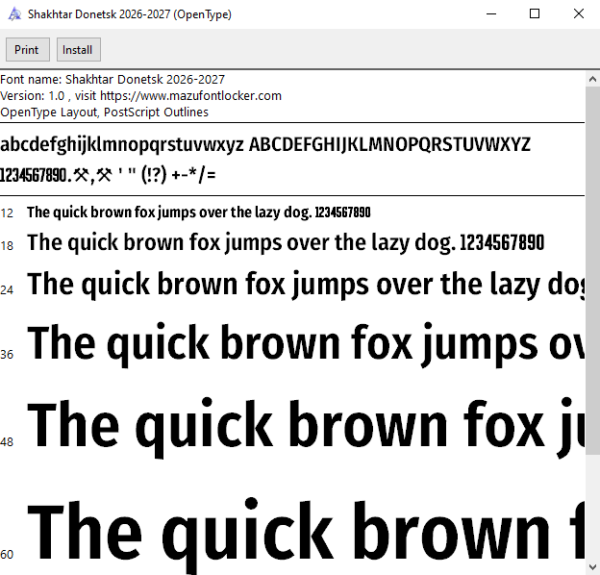
Task: Click the digits and symbols sample line
Action: [x=108, y=175]
